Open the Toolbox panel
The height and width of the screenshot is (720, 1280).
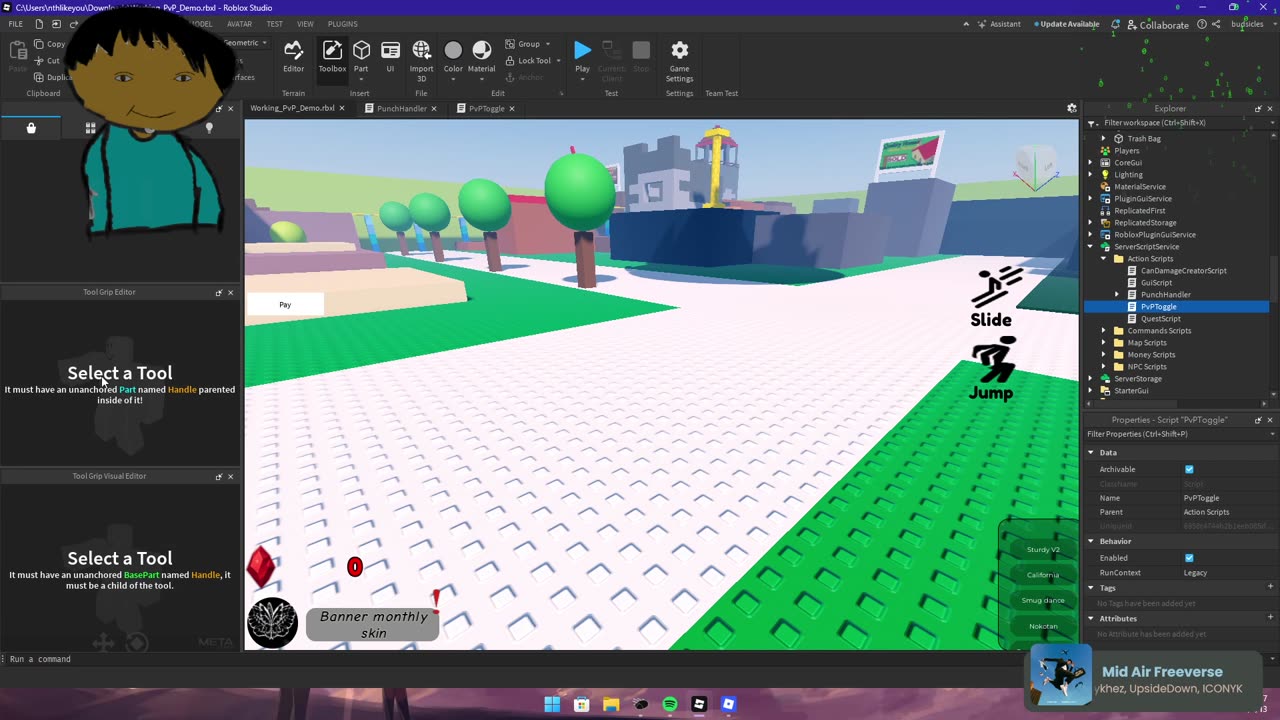tap(332, 57)
